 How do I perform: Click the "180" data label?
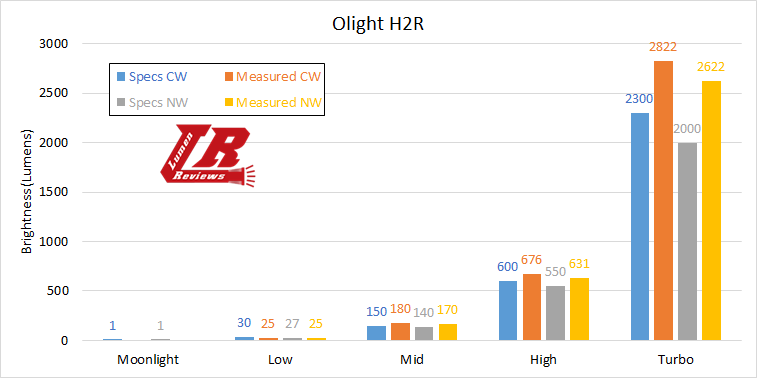pyautogui.click(x=401, y=309)
